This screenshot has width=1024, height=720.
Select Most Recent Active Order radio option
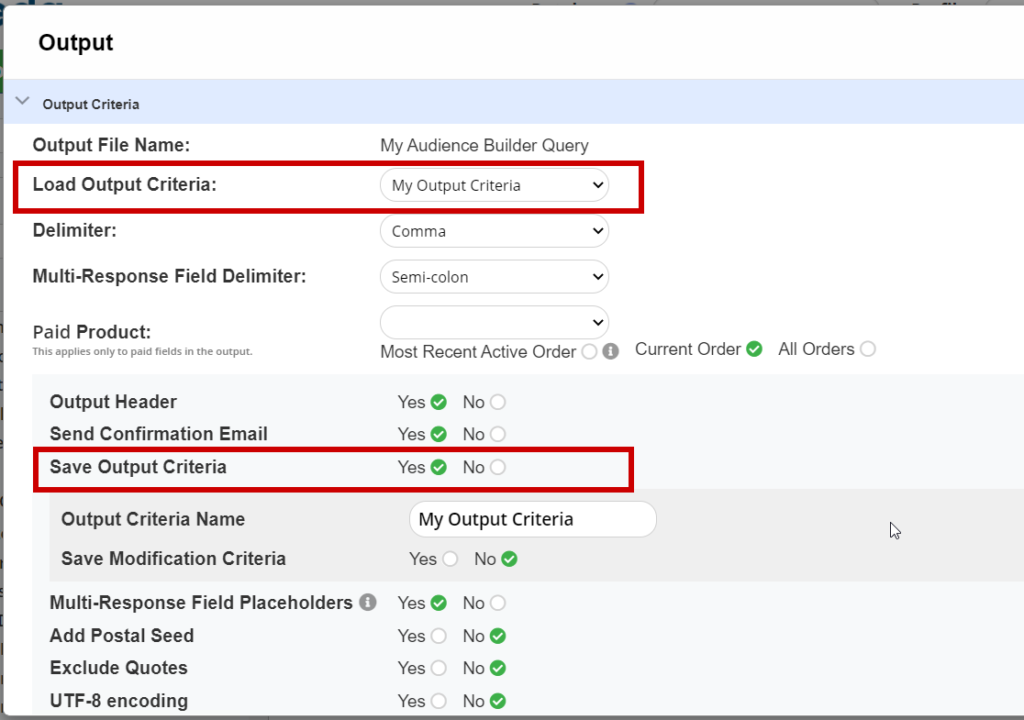[589, 351]
